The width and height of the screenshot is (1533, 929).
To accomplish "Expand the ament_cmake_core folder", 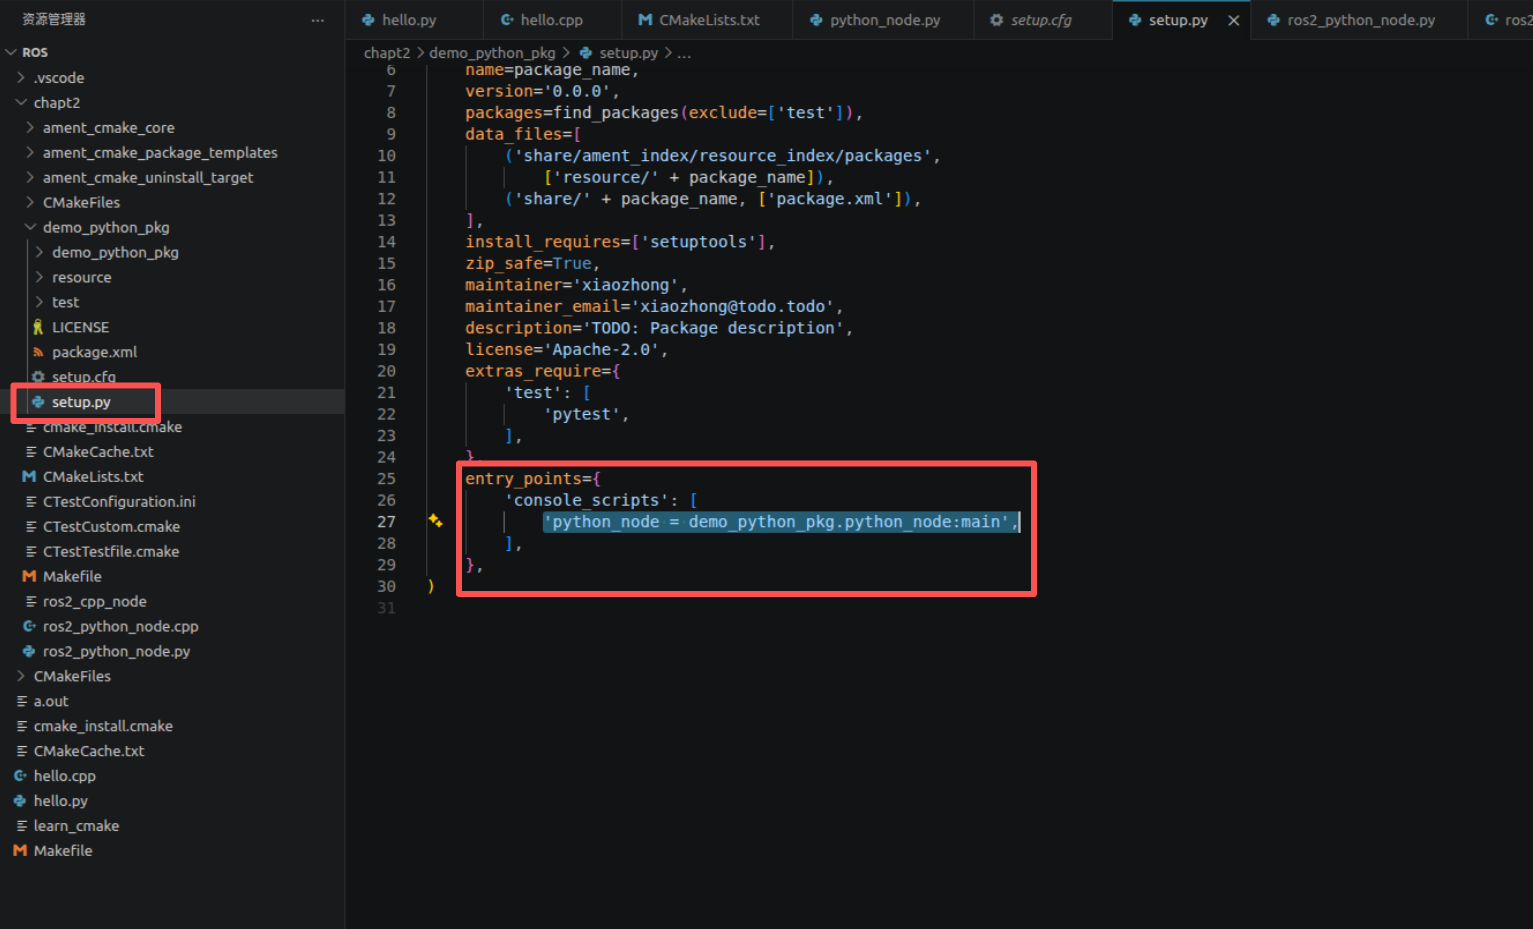I will coord(30,127).
